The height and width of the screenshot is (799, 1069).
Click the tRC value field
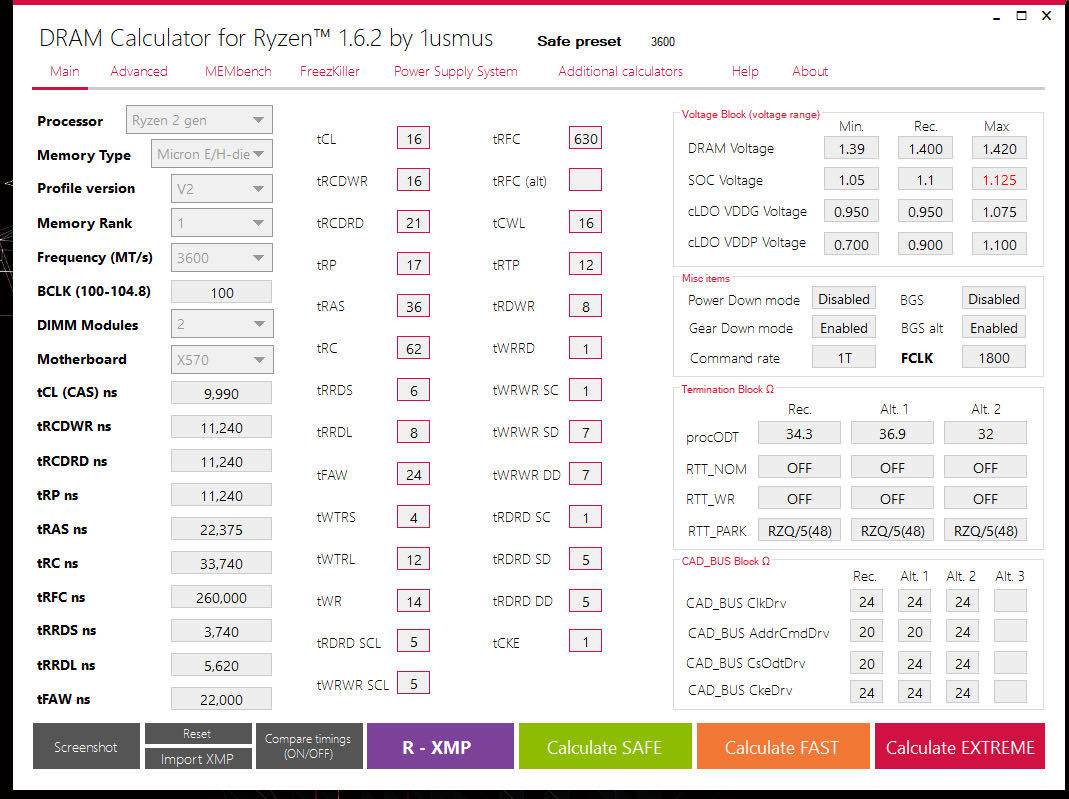[x=414, y=348]
